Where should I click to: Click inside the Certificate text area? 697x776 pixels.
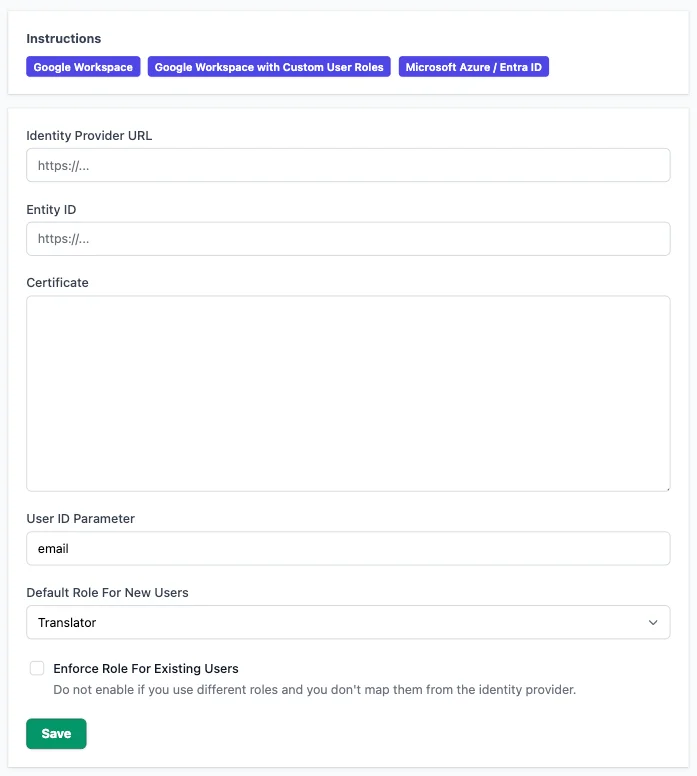click(x=348, y=393)
